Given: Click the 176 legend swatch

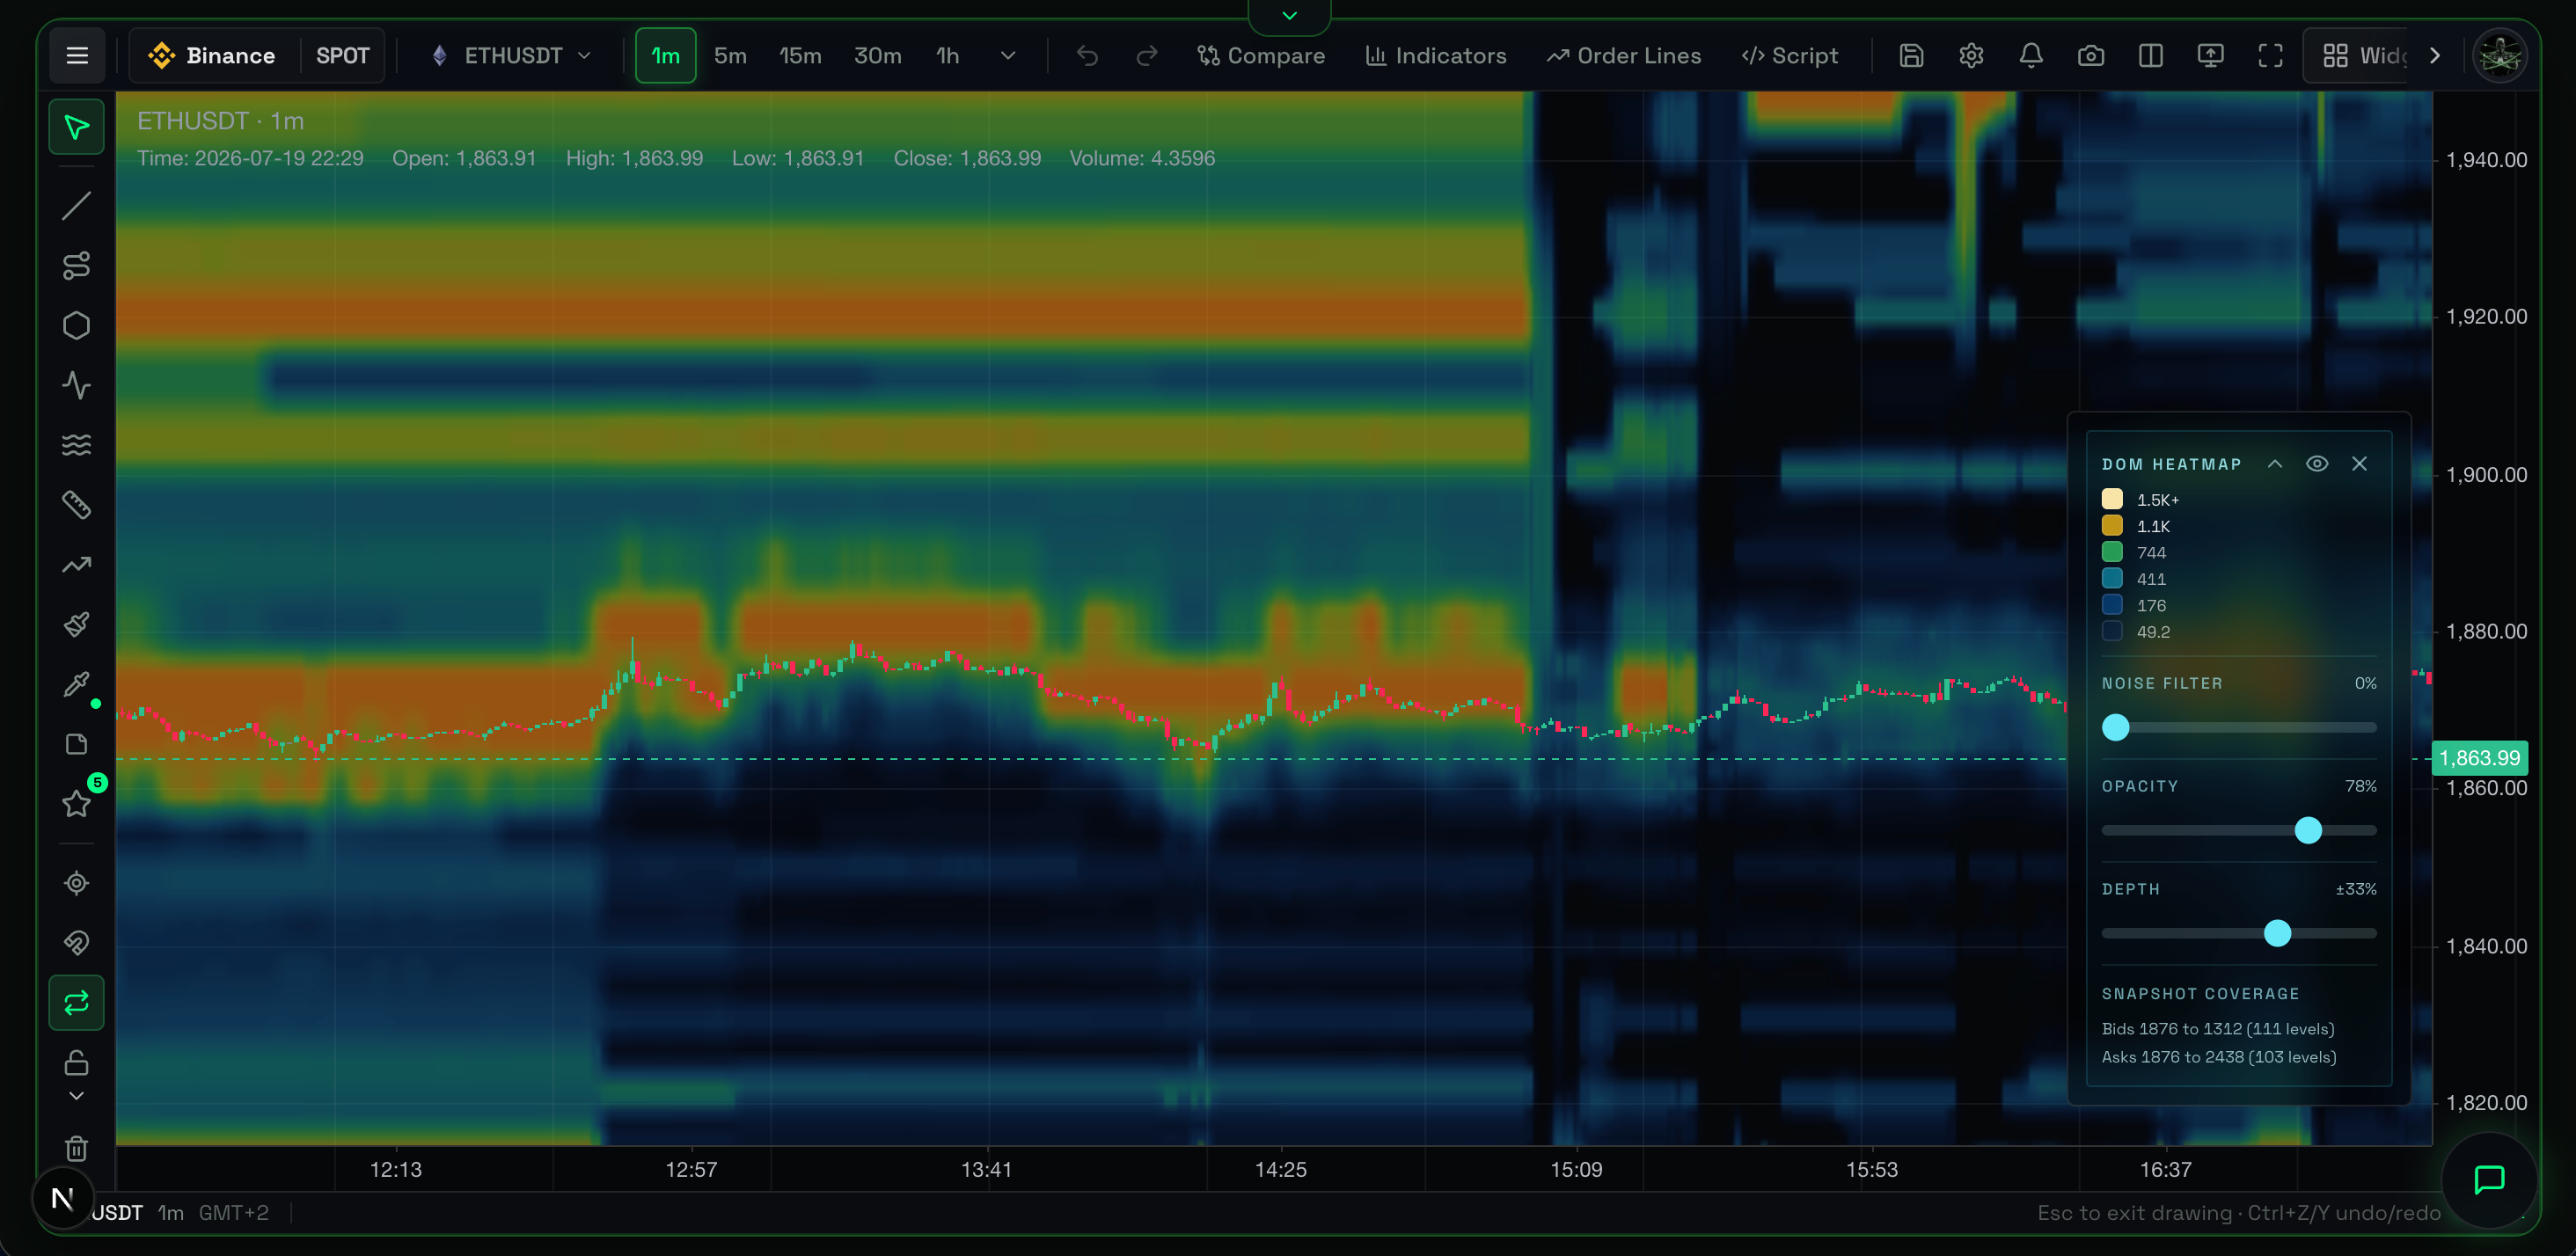Looking at the screenshot, I should pyautogui.click(x=2112, y=605).
